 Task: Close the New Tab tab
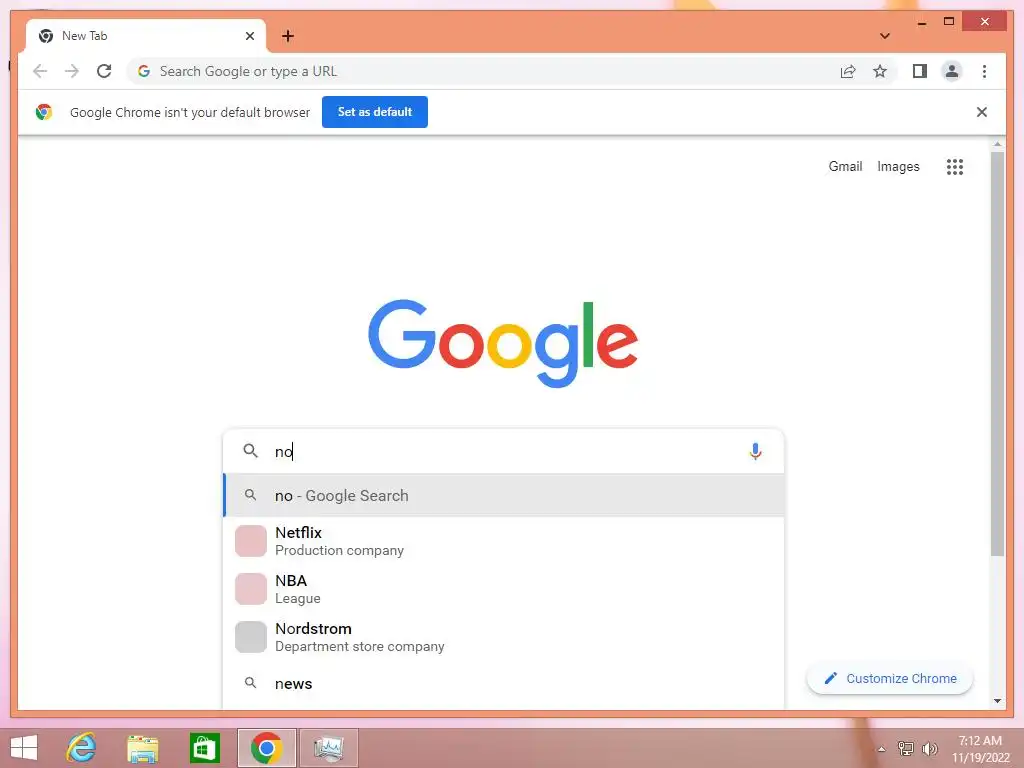249,36
